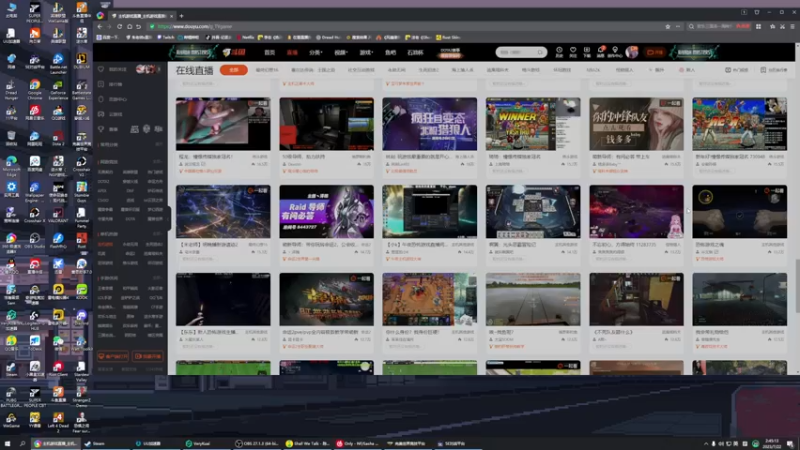The width and height of the screenshot is (800, 450).
Task: Open the mahjong table stream thumbnail
Action: 533,211
